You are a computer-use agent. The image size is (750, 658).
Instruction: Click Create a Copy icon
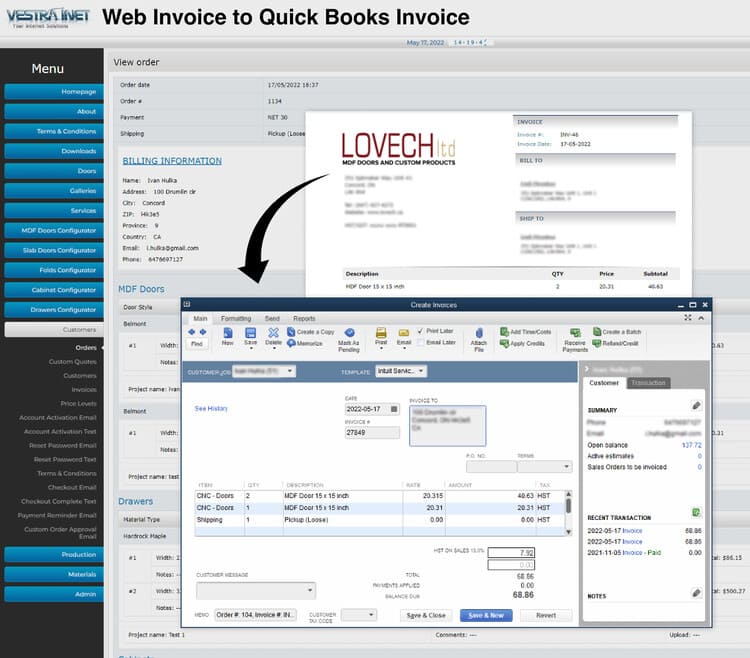(291, 331)
